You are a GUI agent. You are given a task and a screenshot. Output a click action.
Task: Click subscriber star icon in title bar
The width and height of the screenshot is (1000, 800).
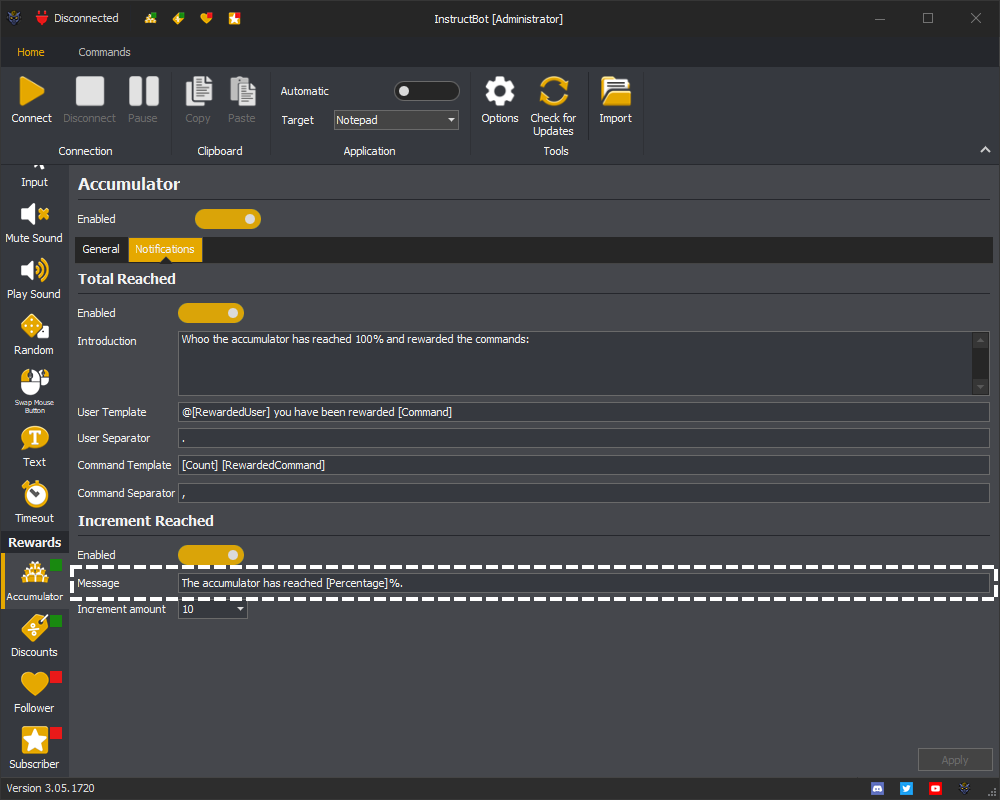click(x=235, y=19)
